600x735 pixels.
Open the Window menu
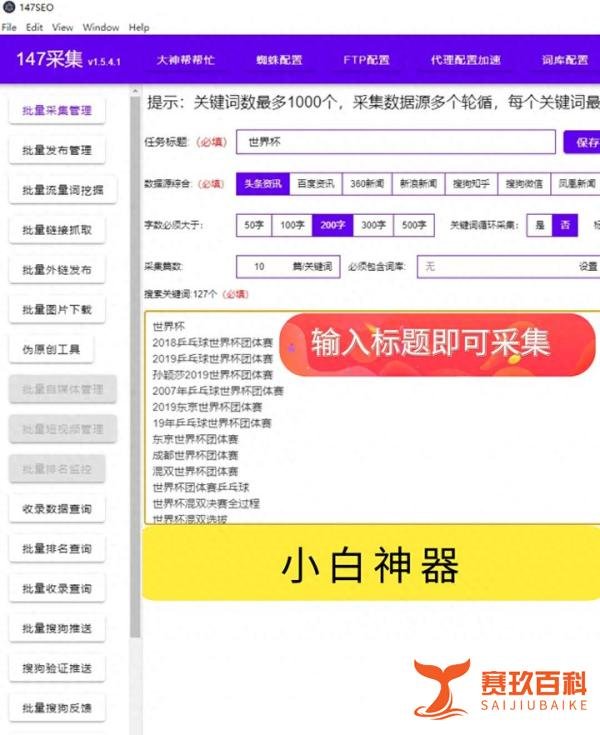[x=101, y=27]
